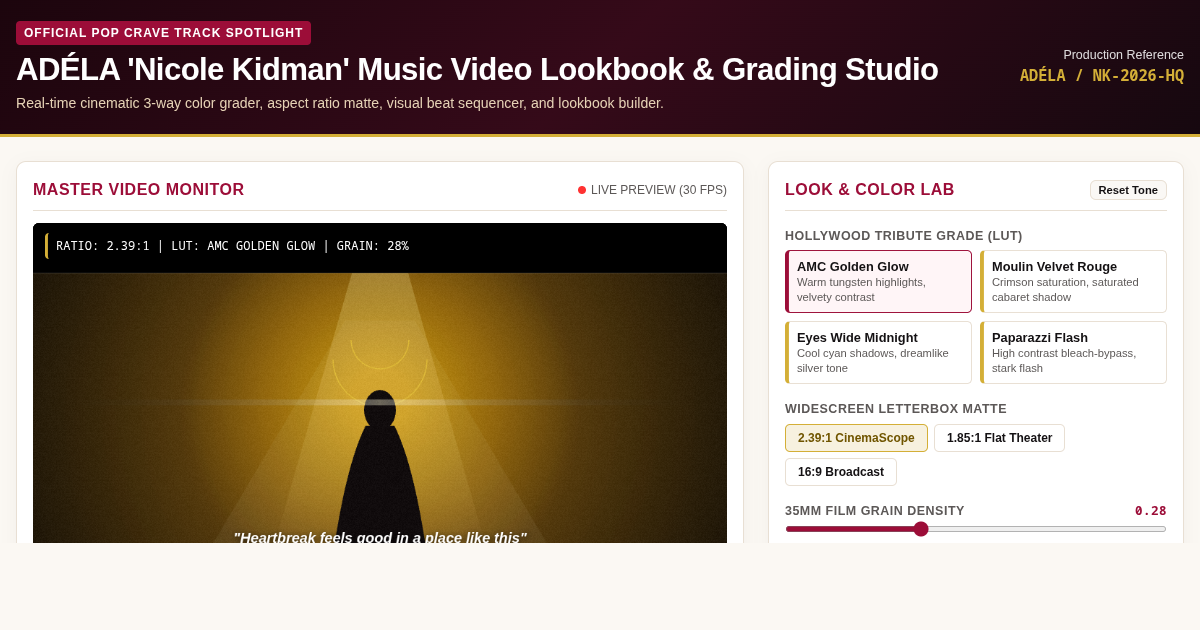
Task: Click the Reset Tone button
Action: point(1128,190)
